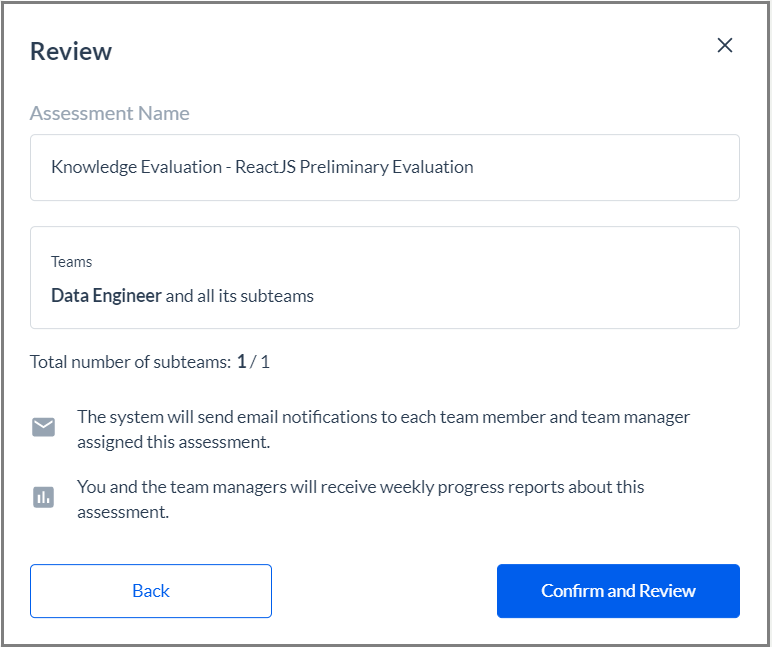The height and width of the screenshot is (647, 772).
Task: Click 'assigned this assessment.' line
Action: pos(174,442)
